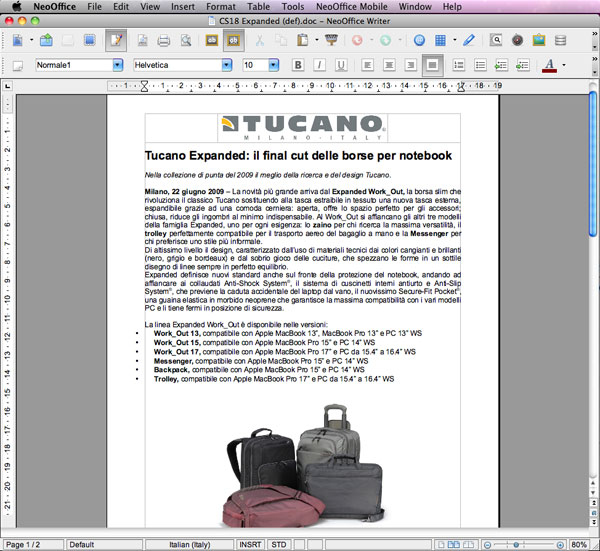Apply the font color A swatch
Screen dimensions: 600x551
(549, 65)
